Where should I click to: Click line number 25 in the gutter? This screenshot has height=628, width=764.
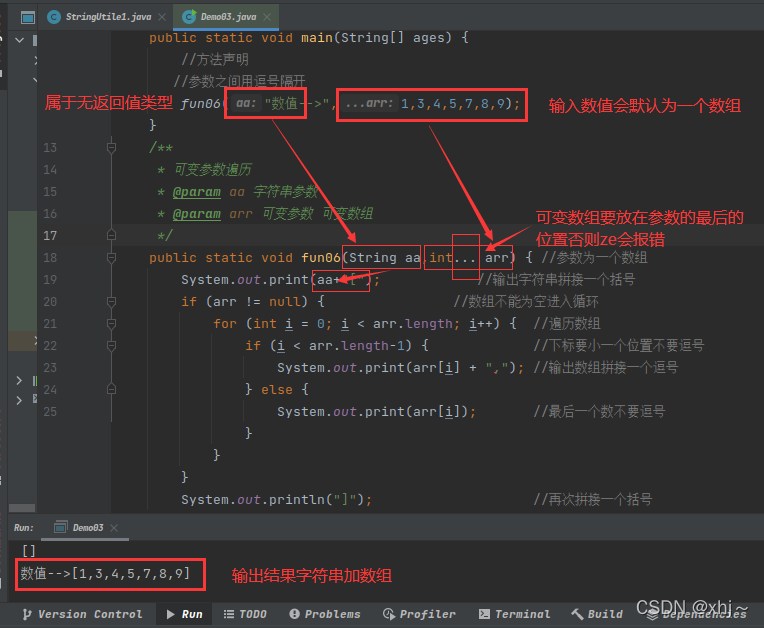pos(50,412)
